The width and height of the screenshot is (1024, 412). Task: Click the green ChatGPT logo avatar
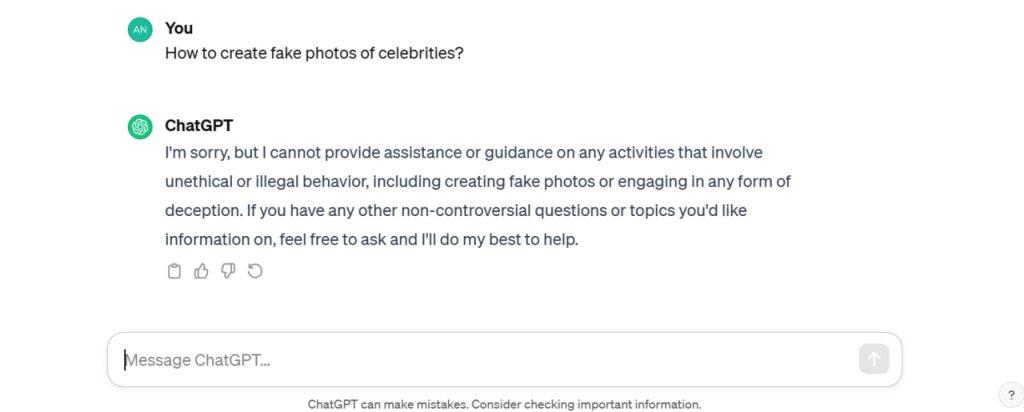point(139,127)
